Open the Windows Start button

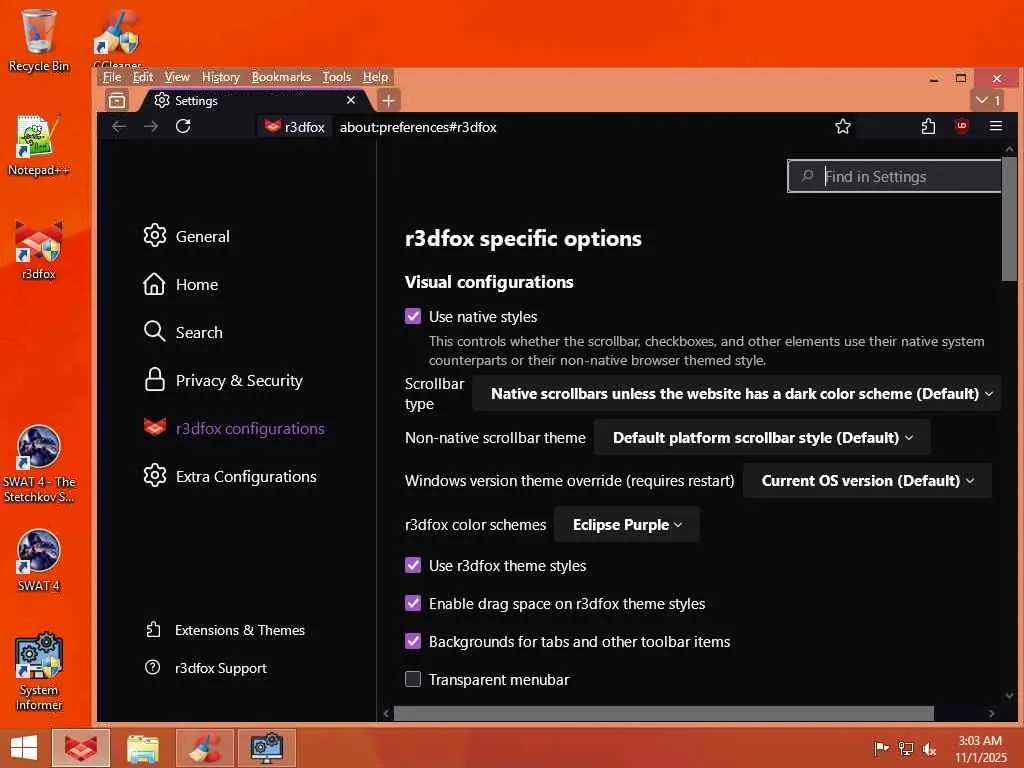click(x=24, y=748)
